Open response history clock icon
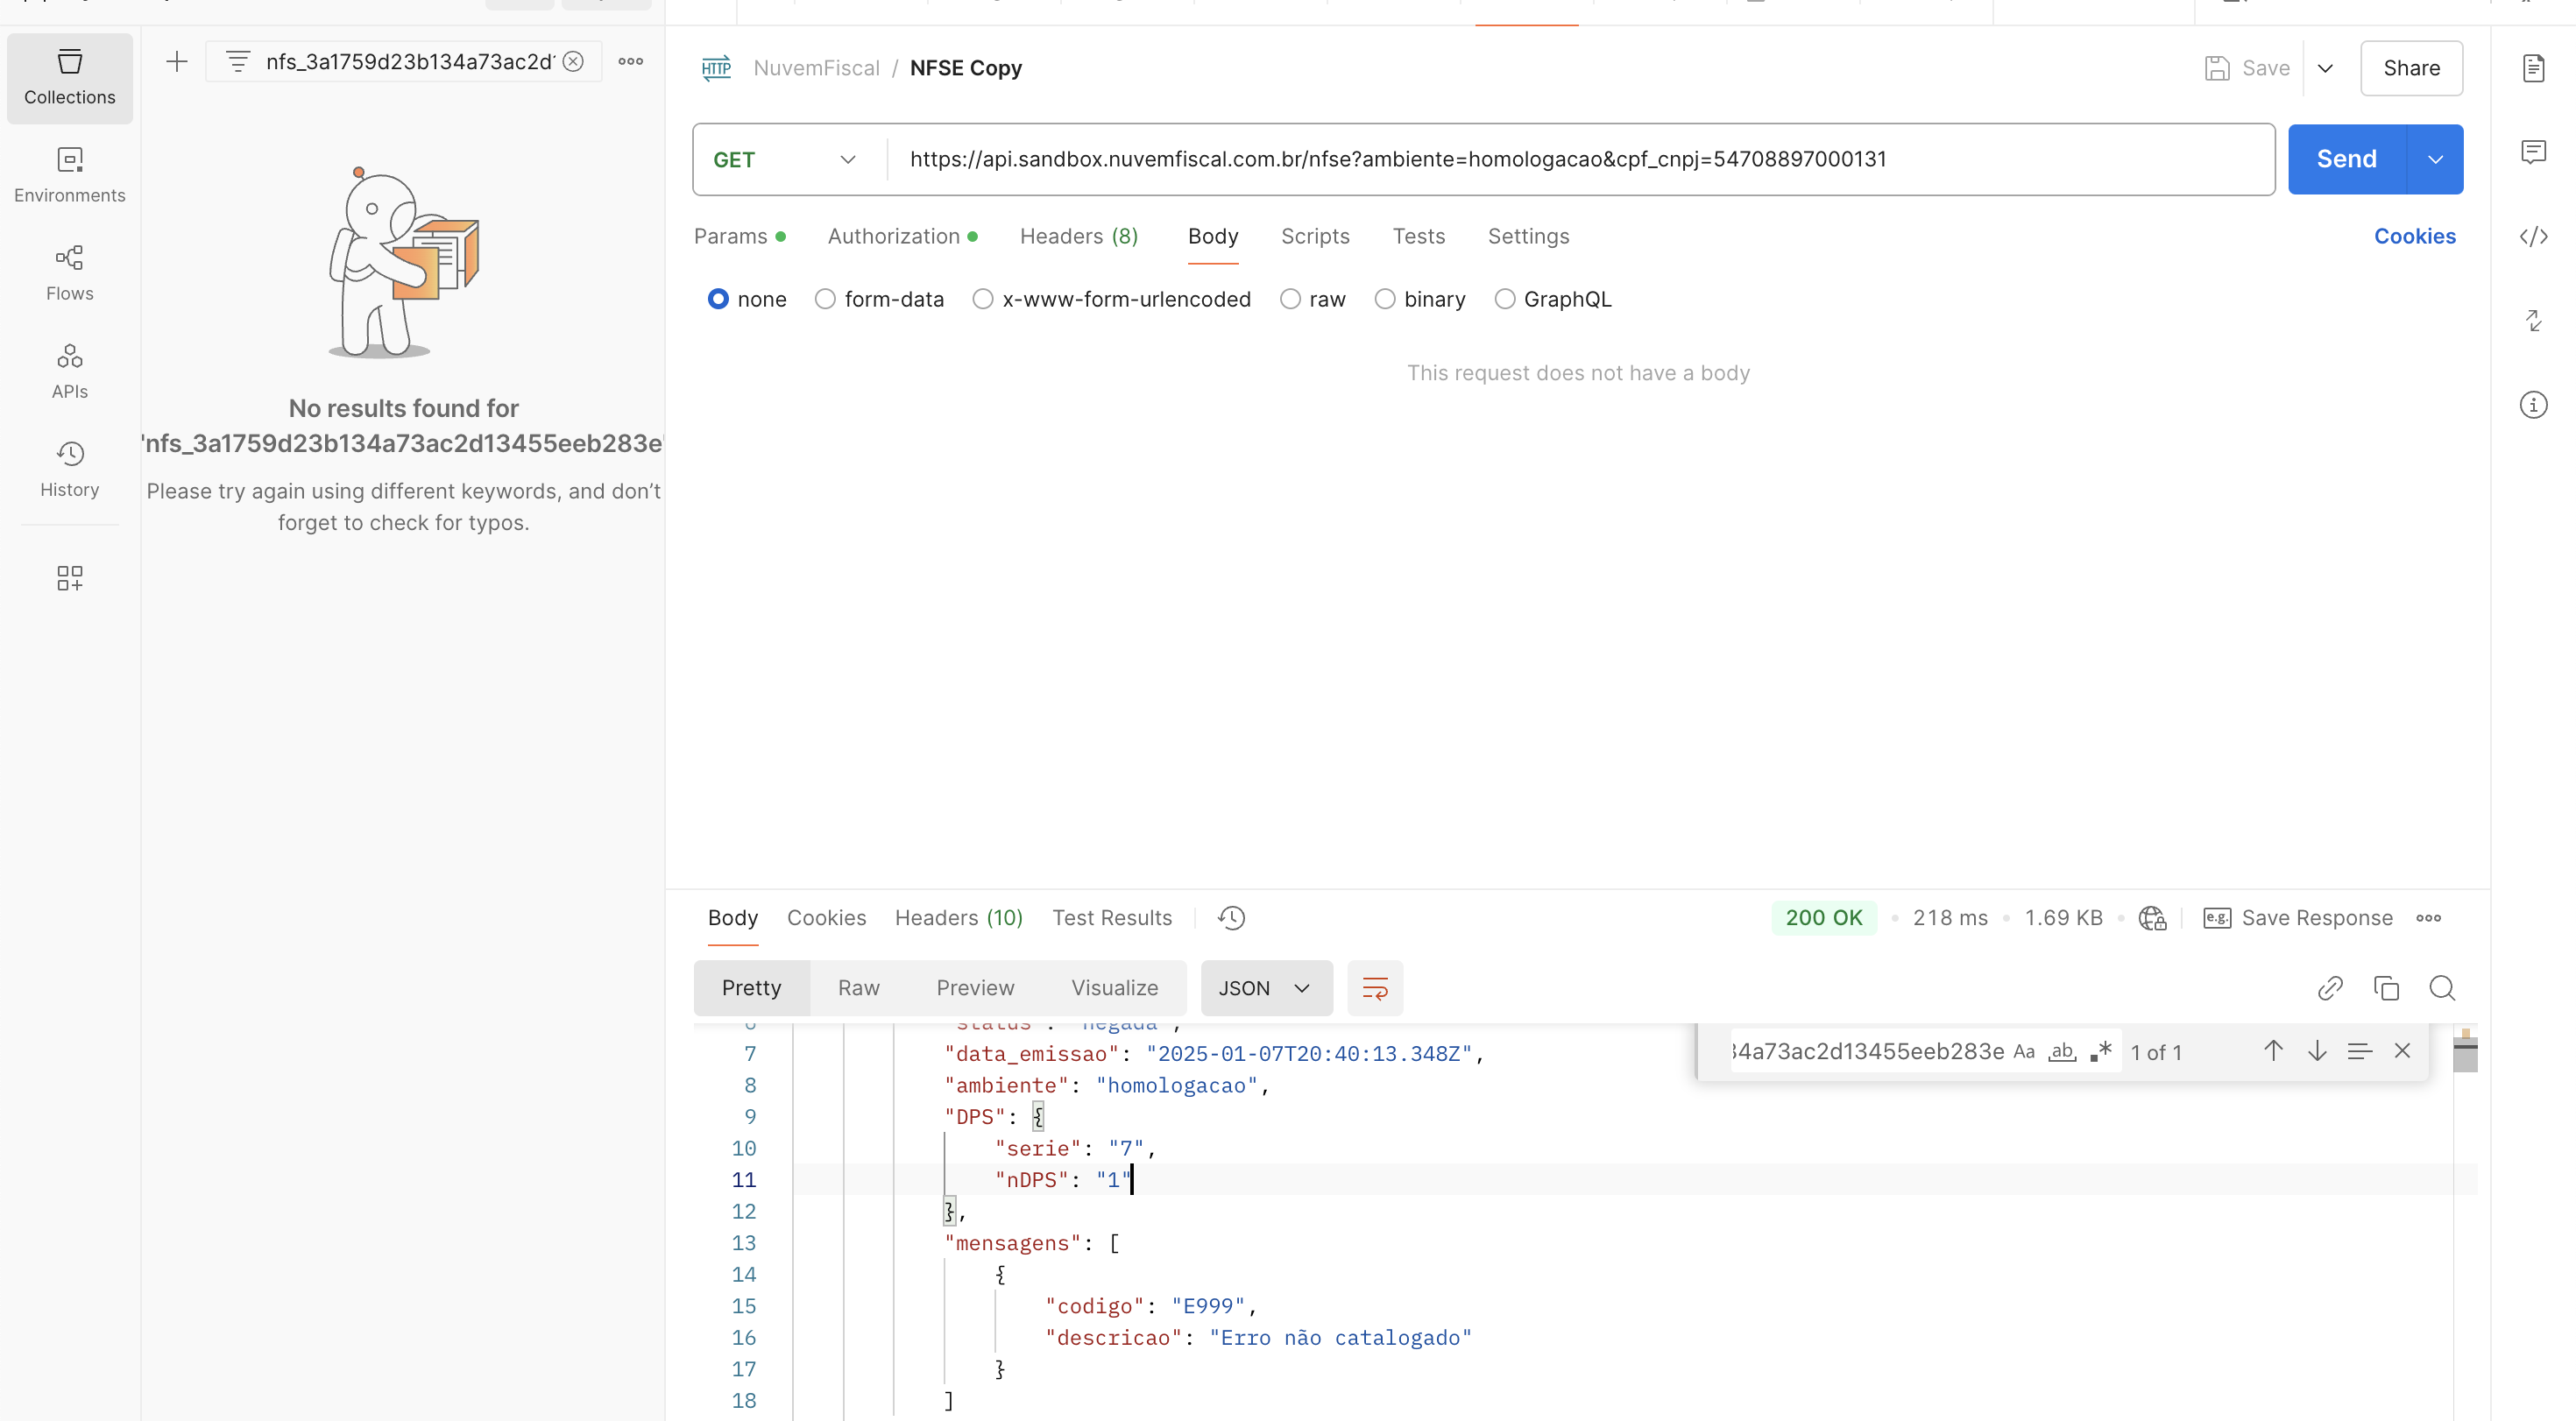Screen dimensions: 2576x1421 pyautogui.click(x=1231, y=918)
